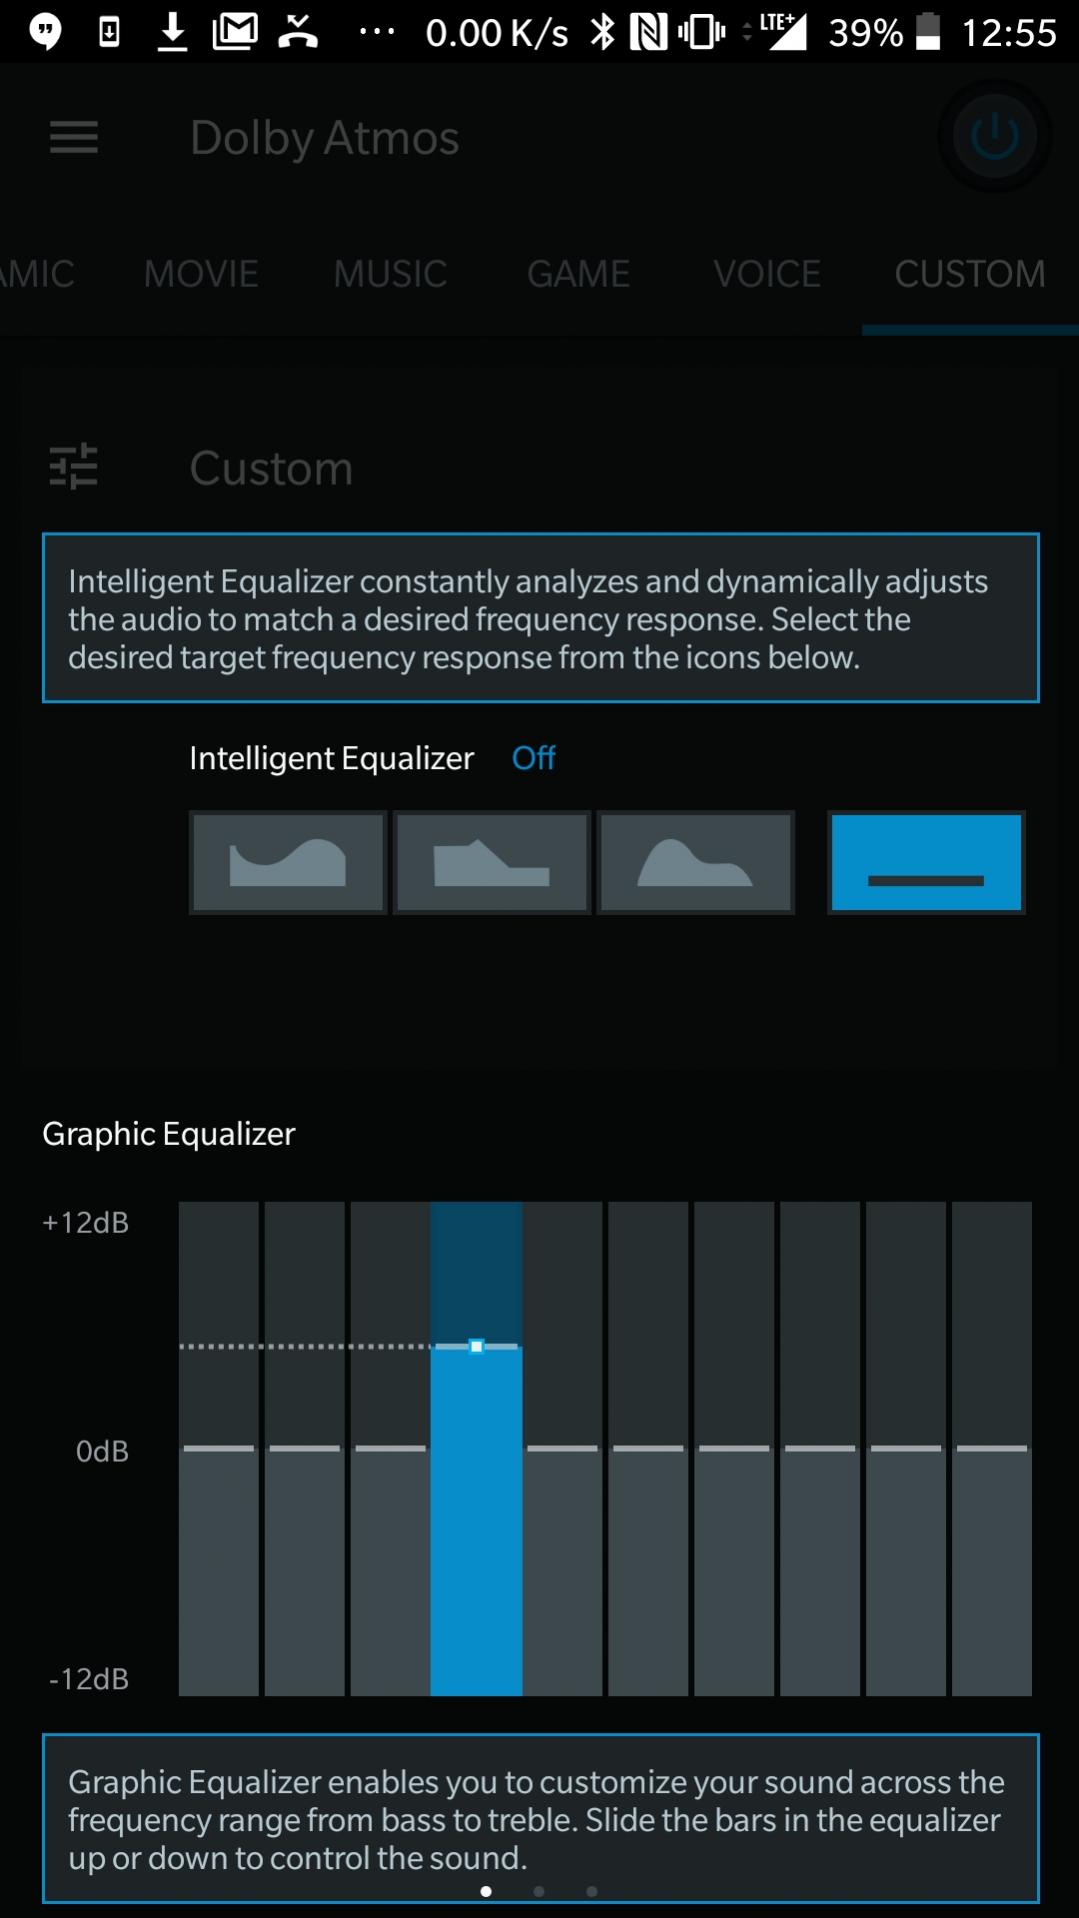
Task: Choose the second Intelligent Equalizer curve preset
Action: tap(491, 862)
